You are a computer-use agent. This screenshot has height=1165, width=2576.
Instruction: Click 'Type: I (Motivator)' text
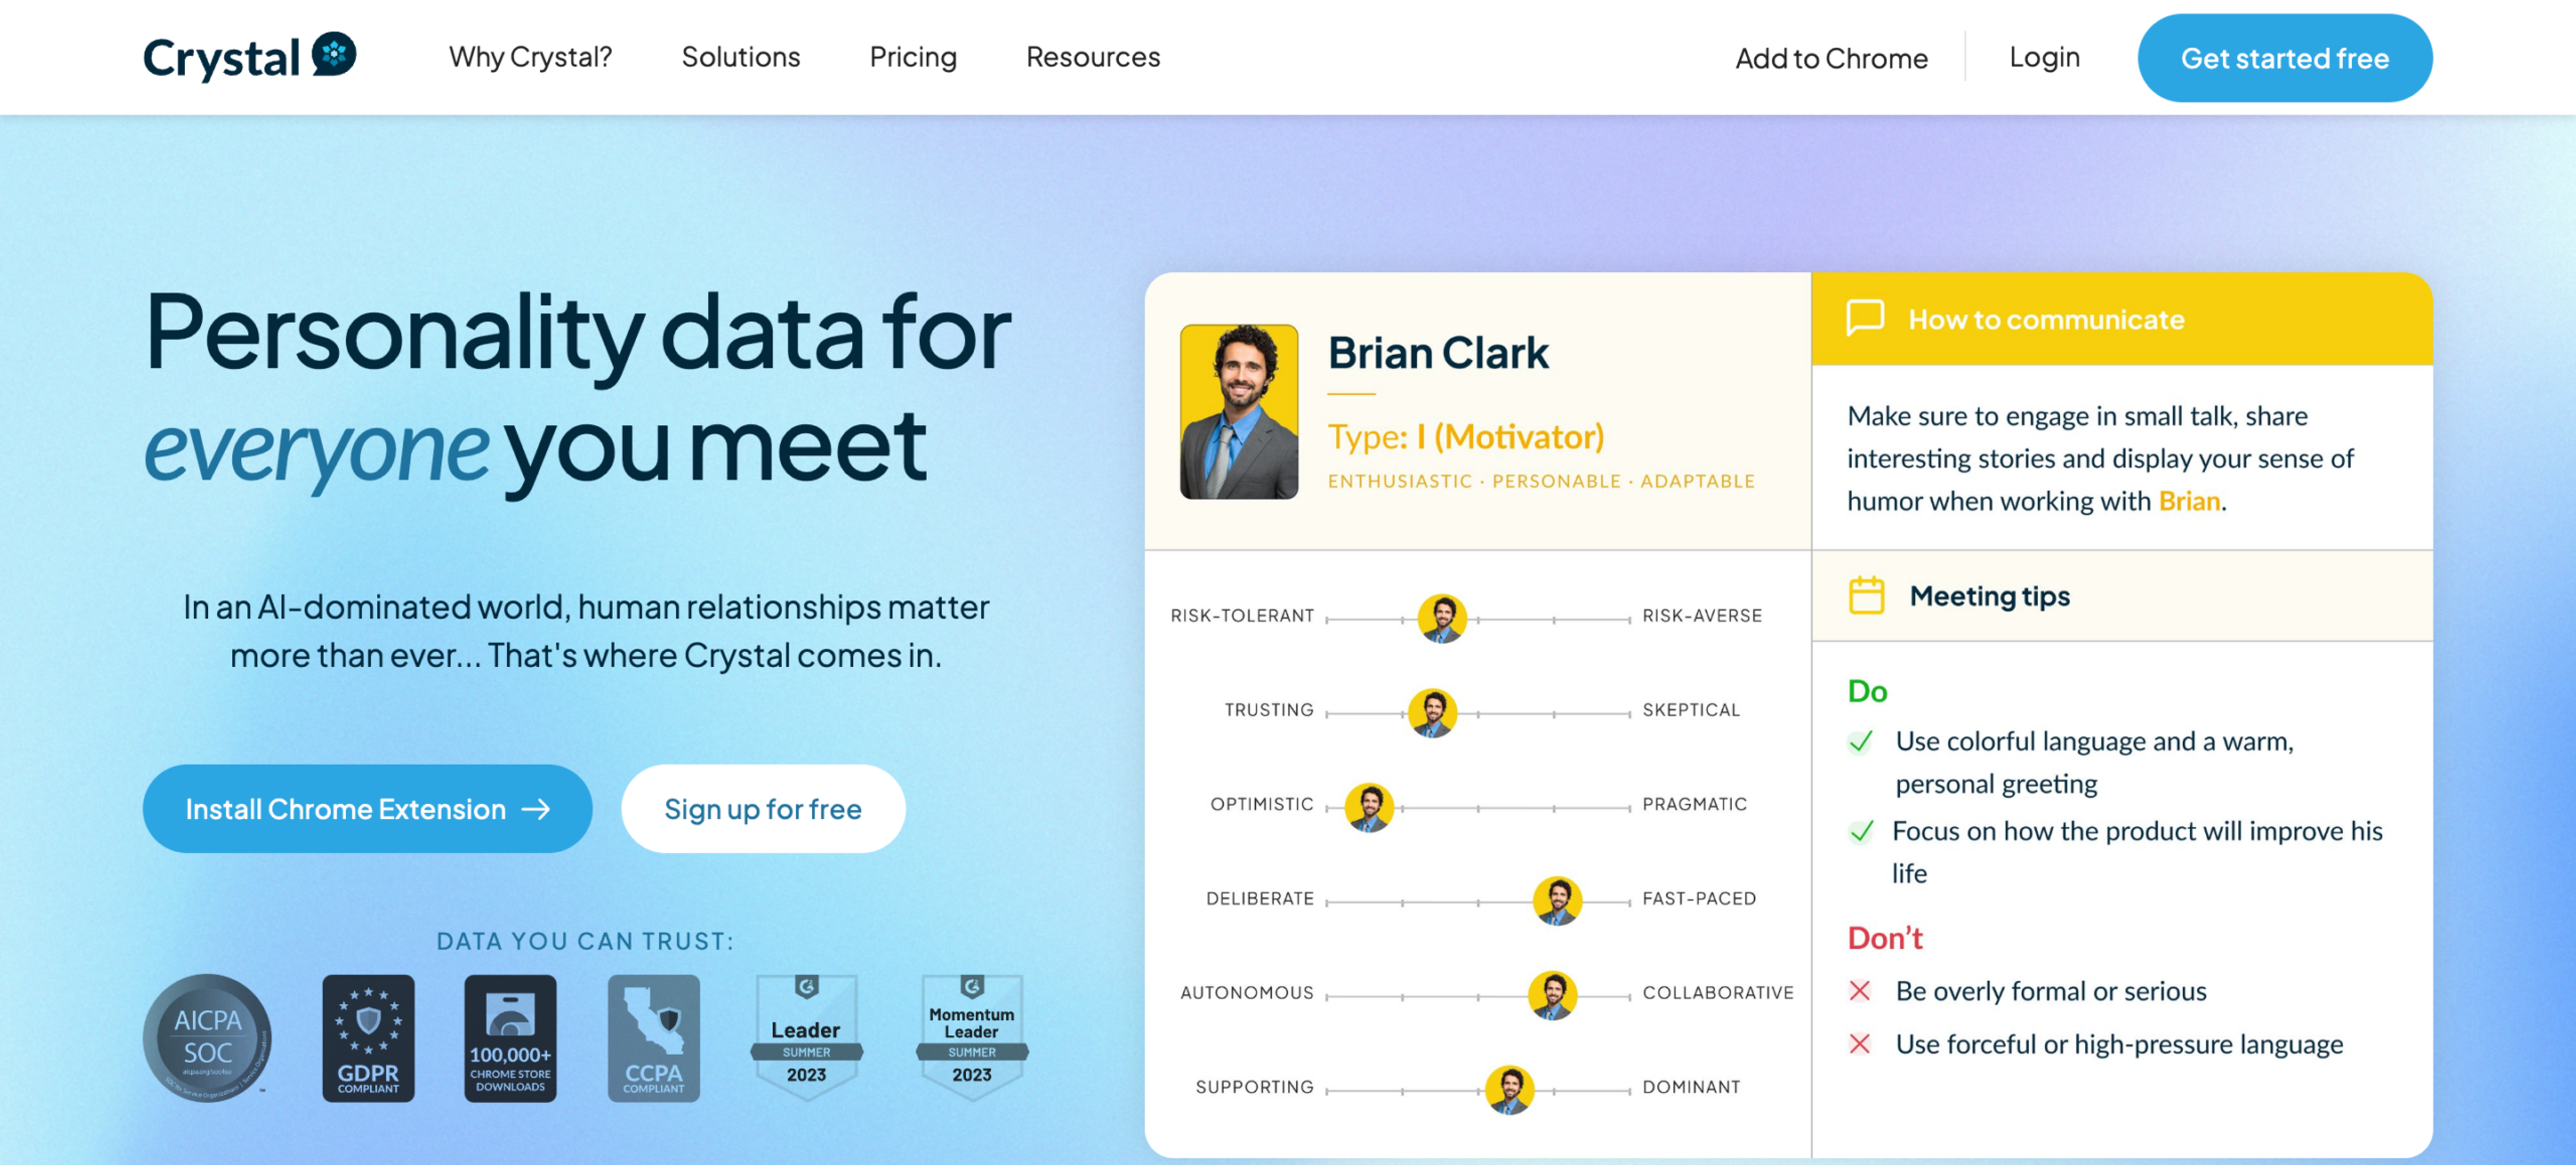[x=1466, y=437]
